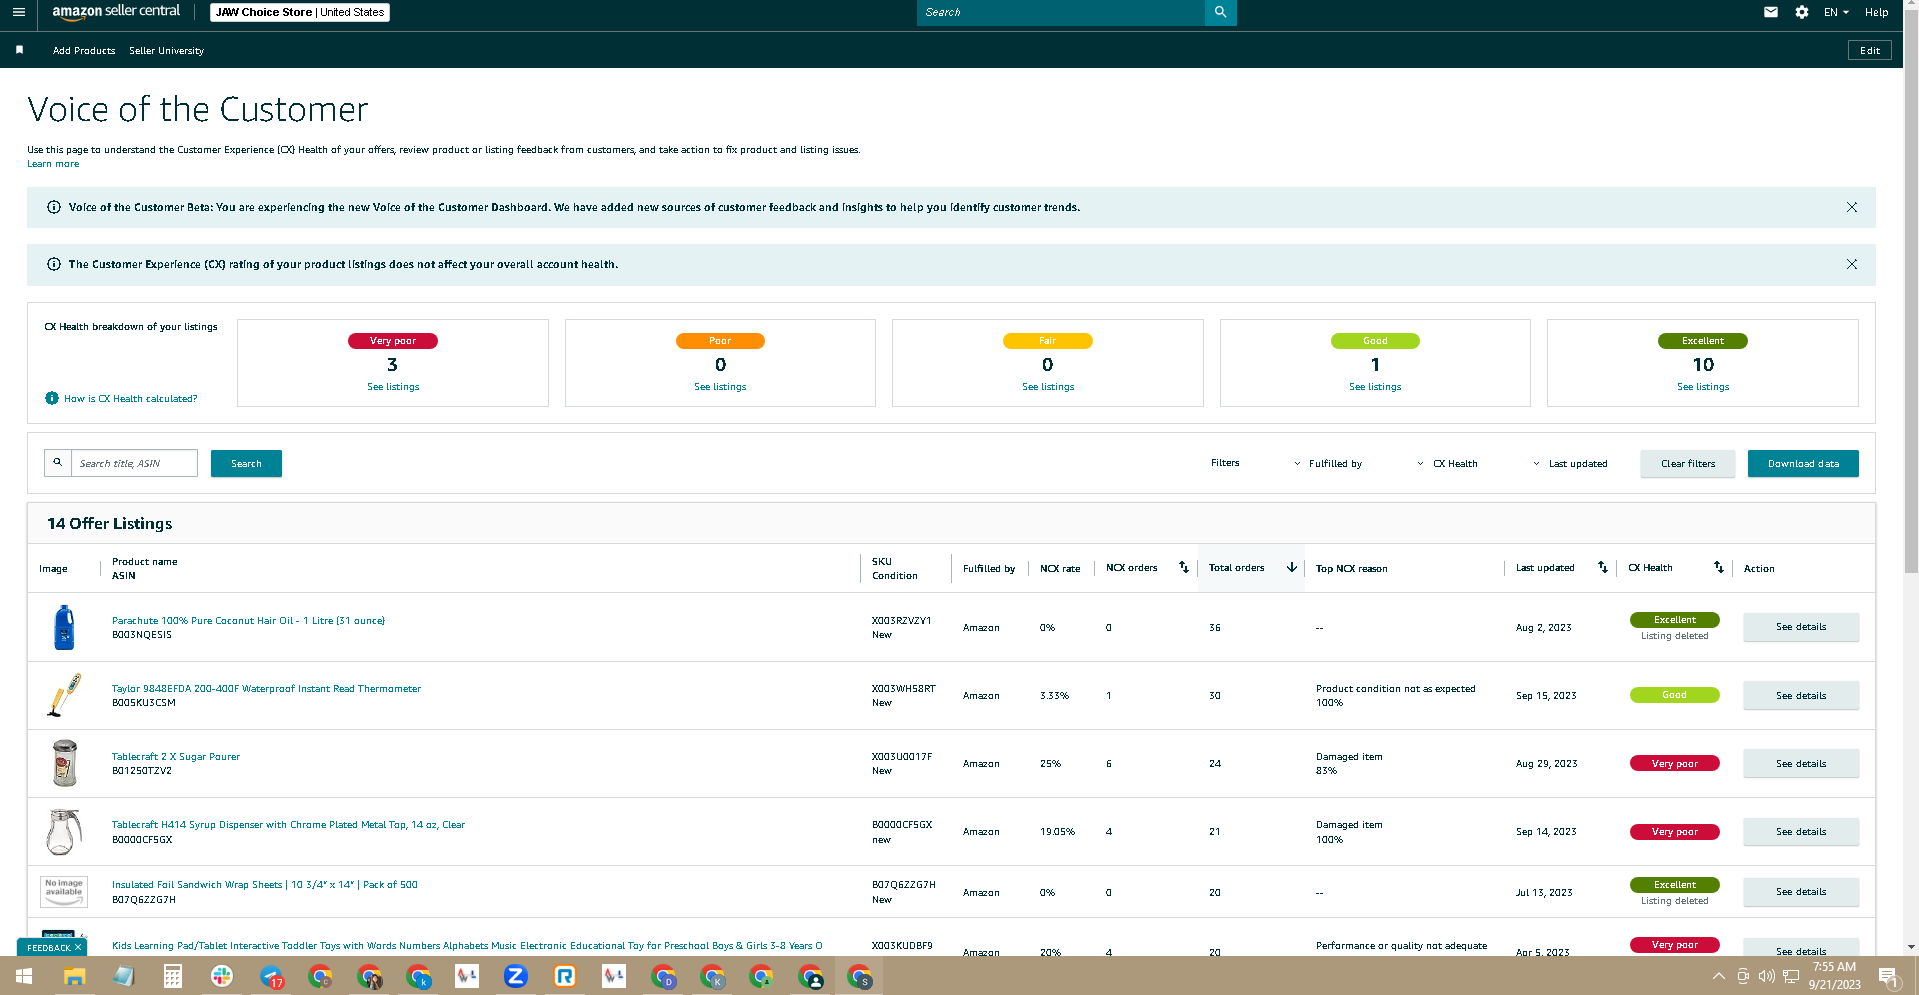See details for Tablecraft 2 X Sugar Pourer
The image size is (1919, 995).
(1801, 763)
